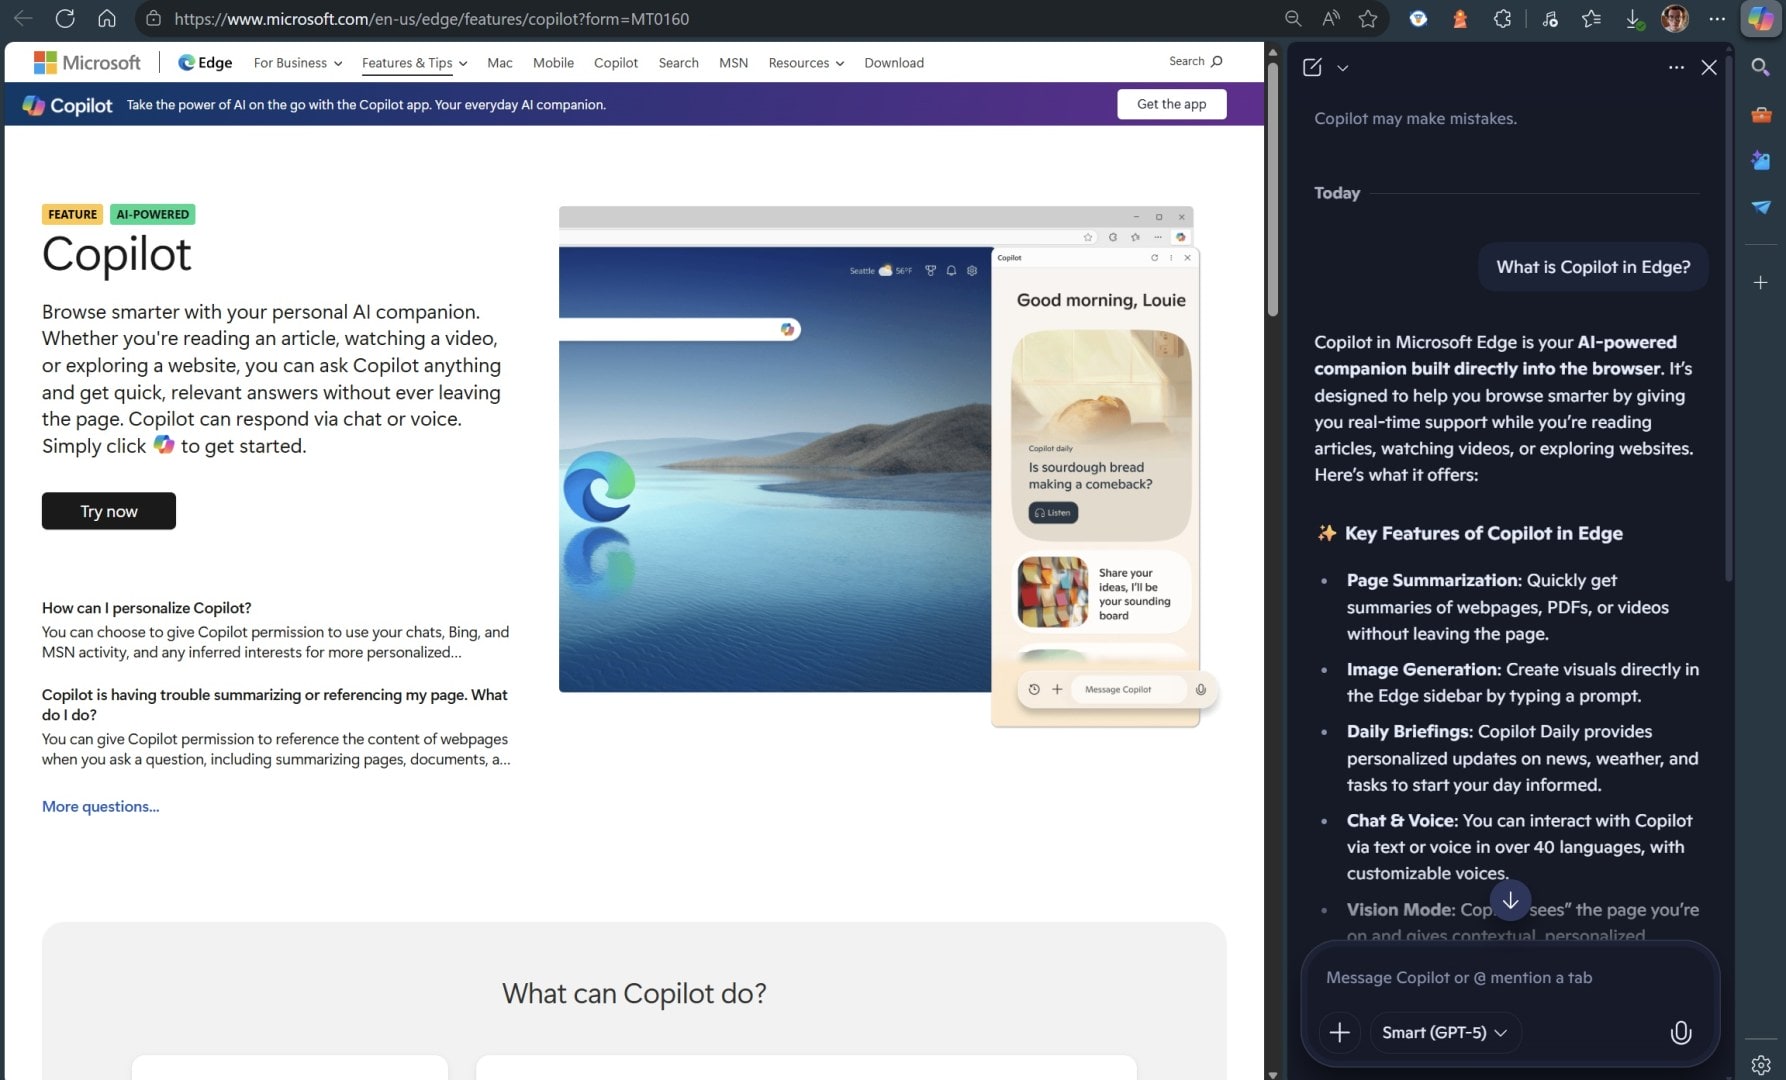Add this page to favorites
The width and height of the screenshot is (1786, 1080).
pos(1367,18)
